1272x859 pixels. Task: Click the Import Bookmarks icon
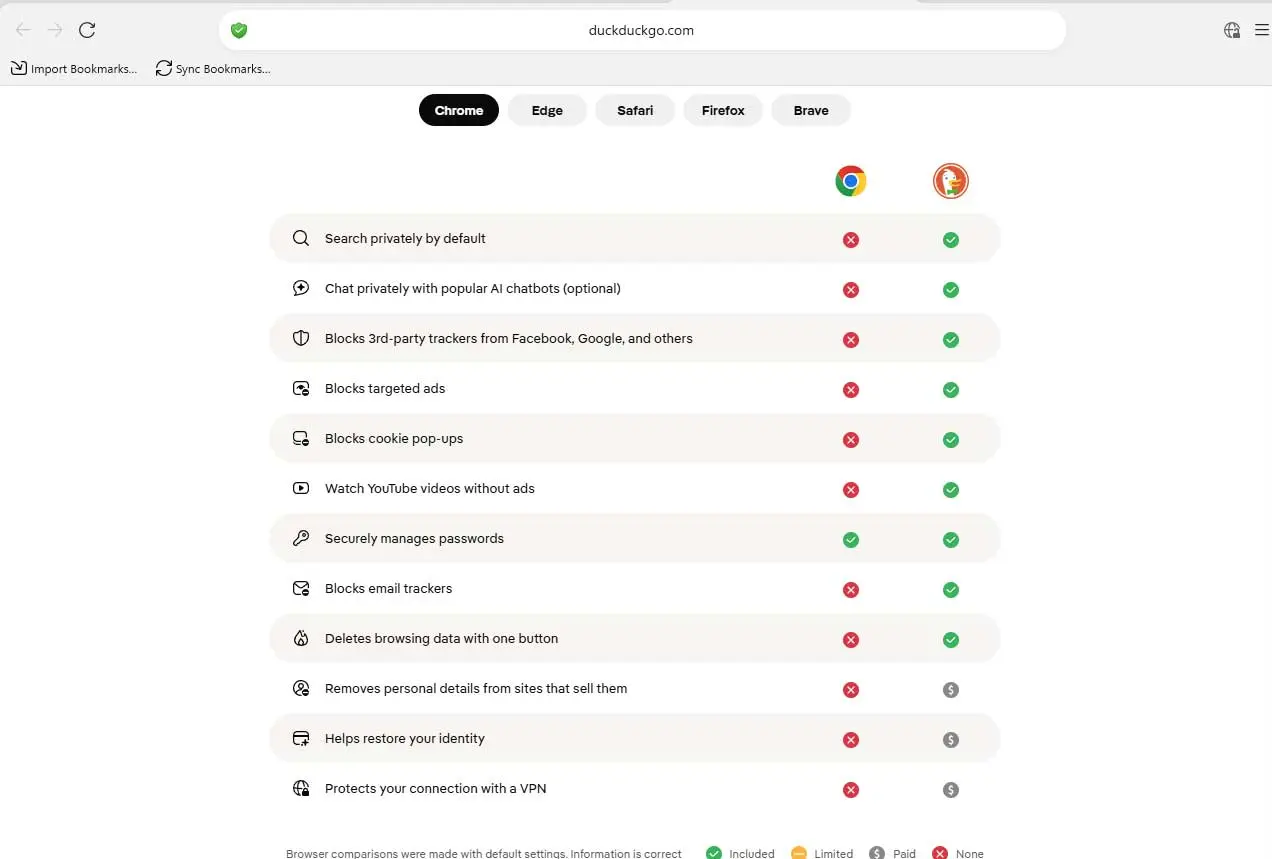click(x=19, y=68)
